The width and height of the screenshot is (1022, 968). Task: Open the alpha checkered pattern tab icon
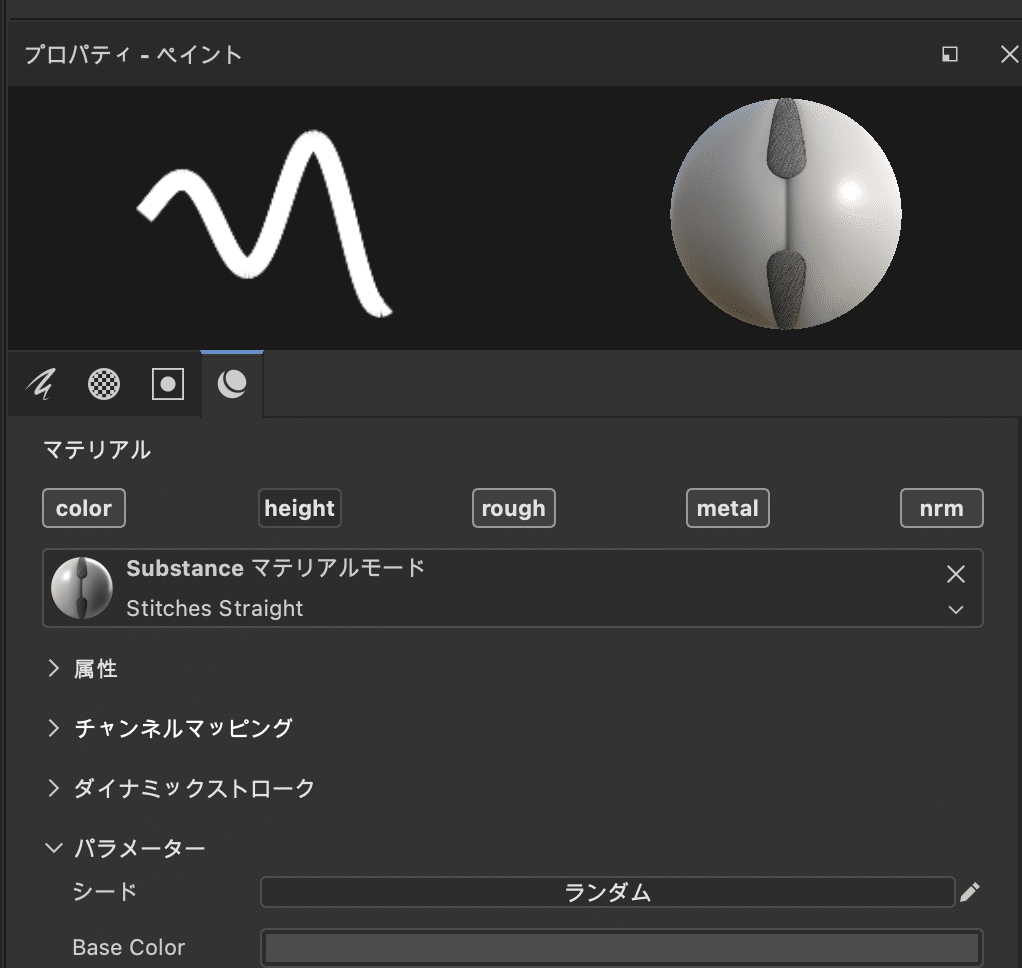click(x=104, y=384)
